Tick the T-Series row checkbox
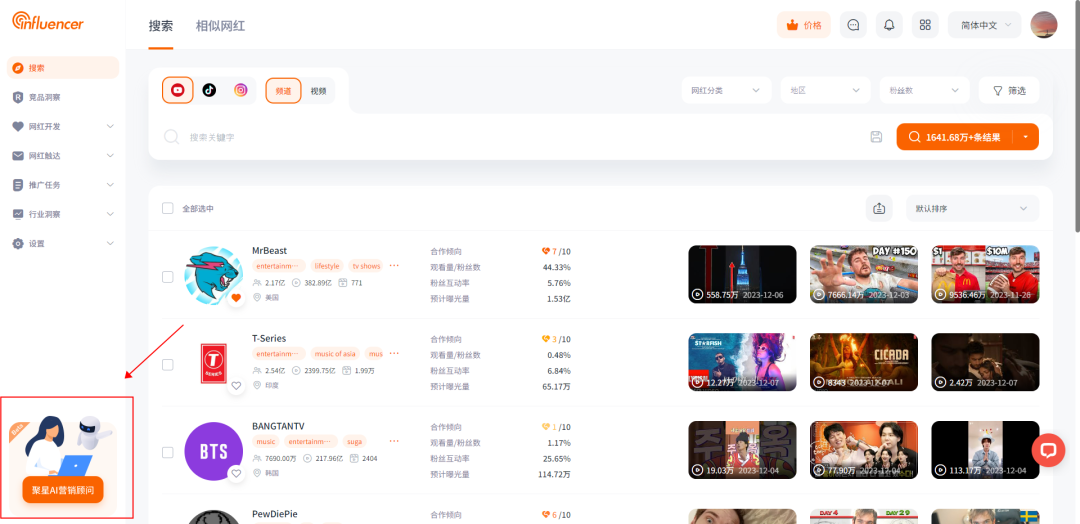1080x524 pixels. (167, 364)
